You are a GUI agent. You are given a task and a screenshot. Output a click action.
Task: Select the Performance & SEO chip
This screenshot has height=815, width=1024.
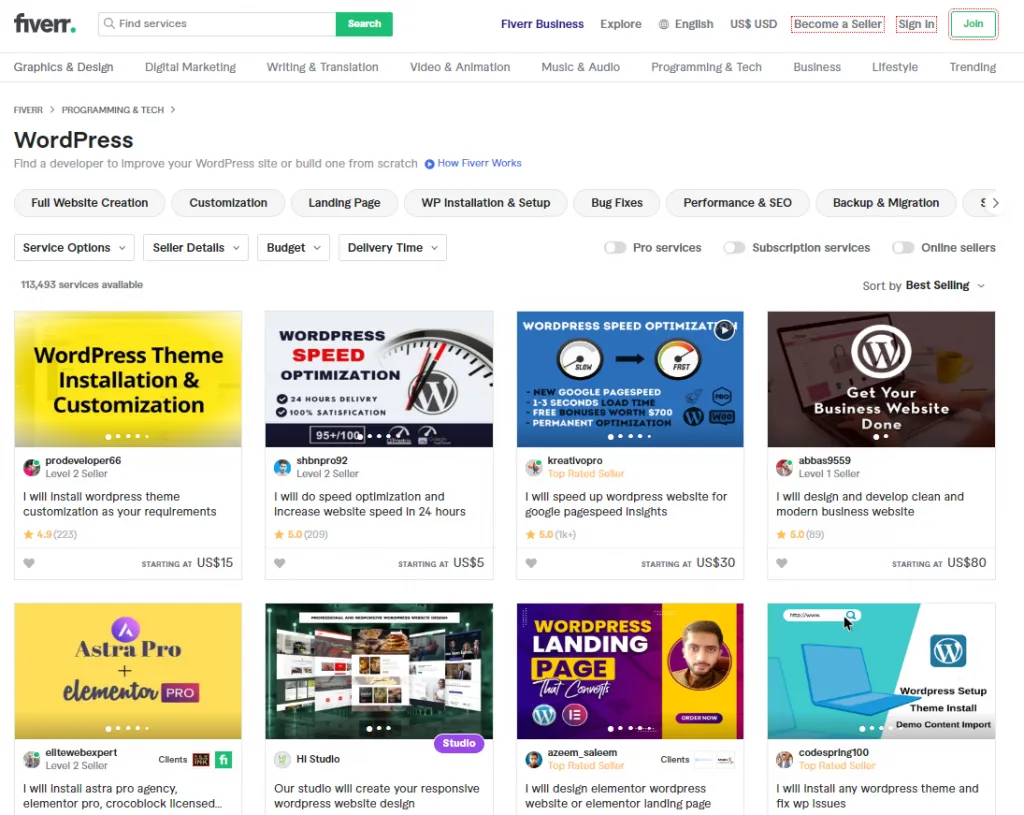(x=737, y=202)
